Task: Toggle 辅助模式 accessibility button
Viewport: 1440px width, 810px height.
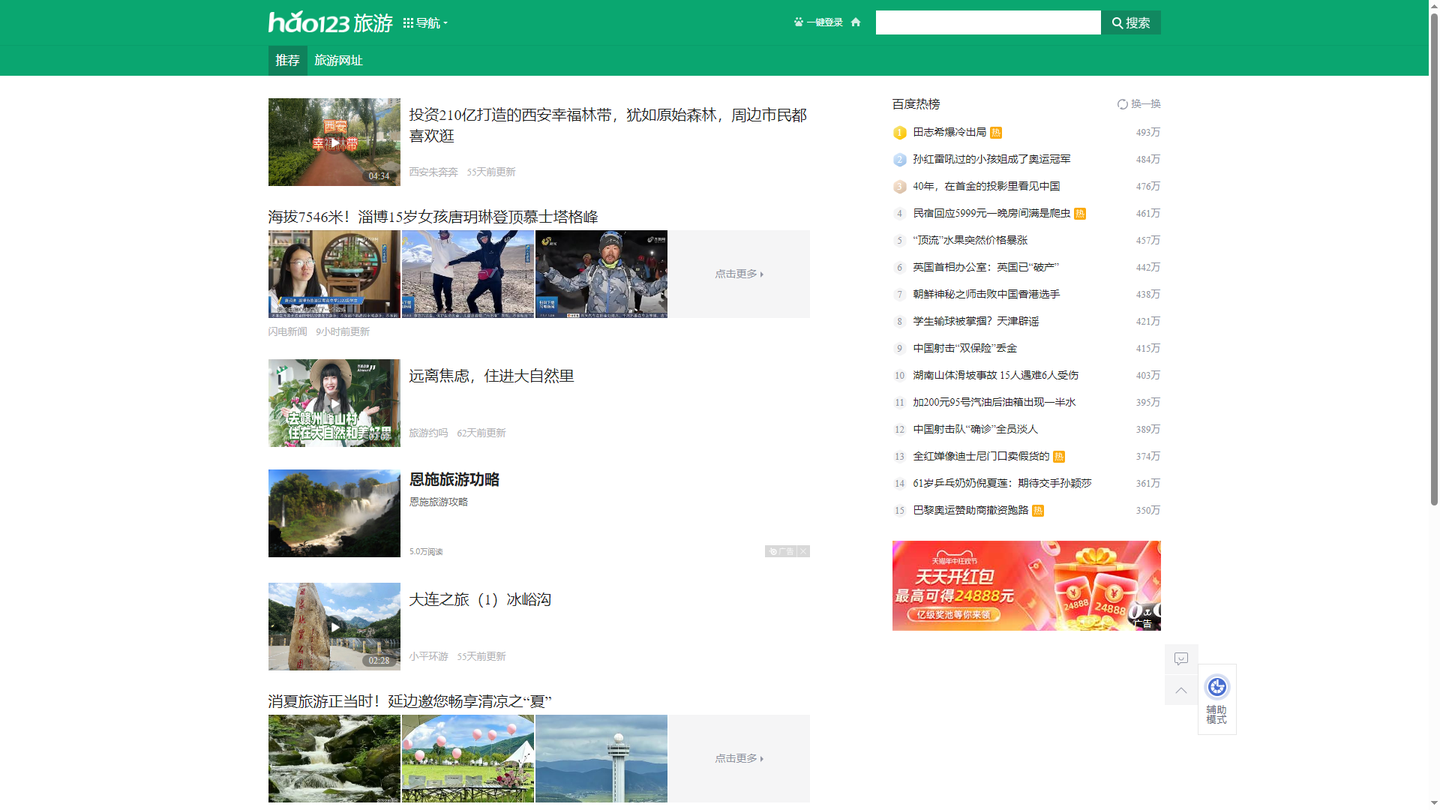Action: coord(1217,699)
